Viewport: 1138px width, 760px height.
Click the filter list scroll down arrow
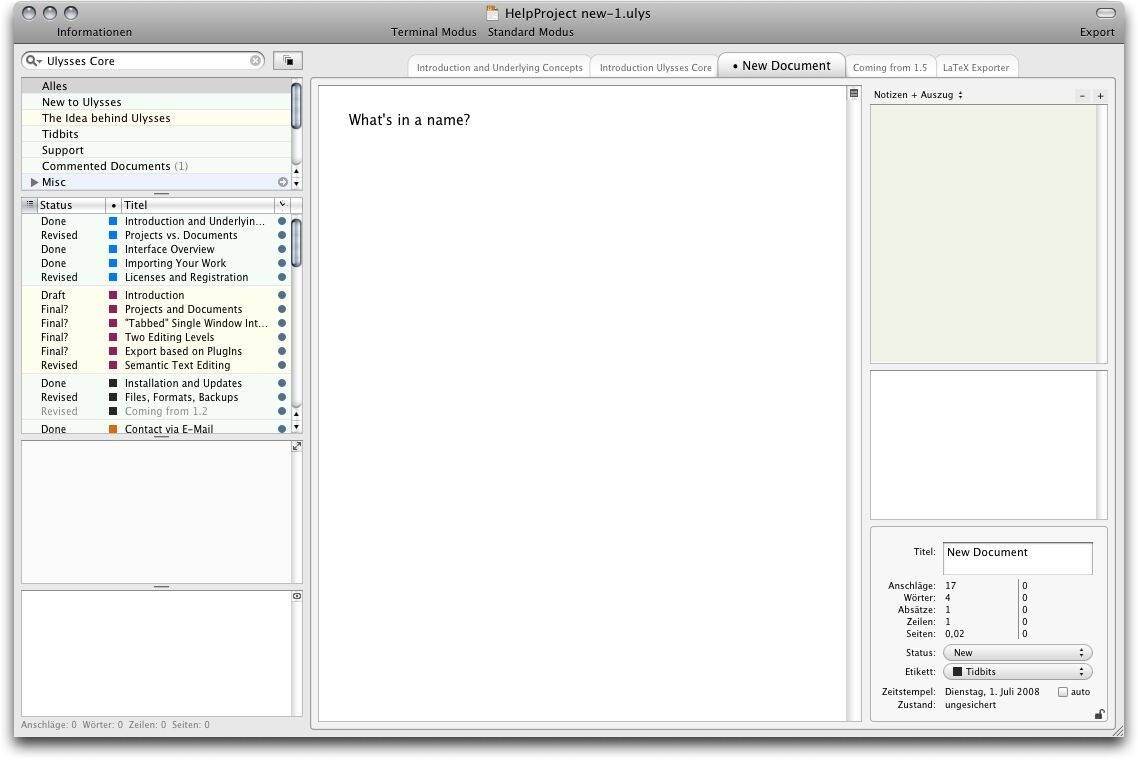click(x=296, y=184)
